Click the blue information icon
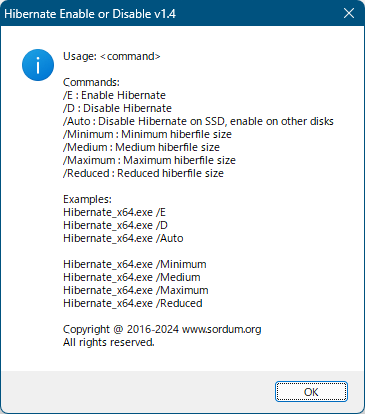 coord(38,65)
